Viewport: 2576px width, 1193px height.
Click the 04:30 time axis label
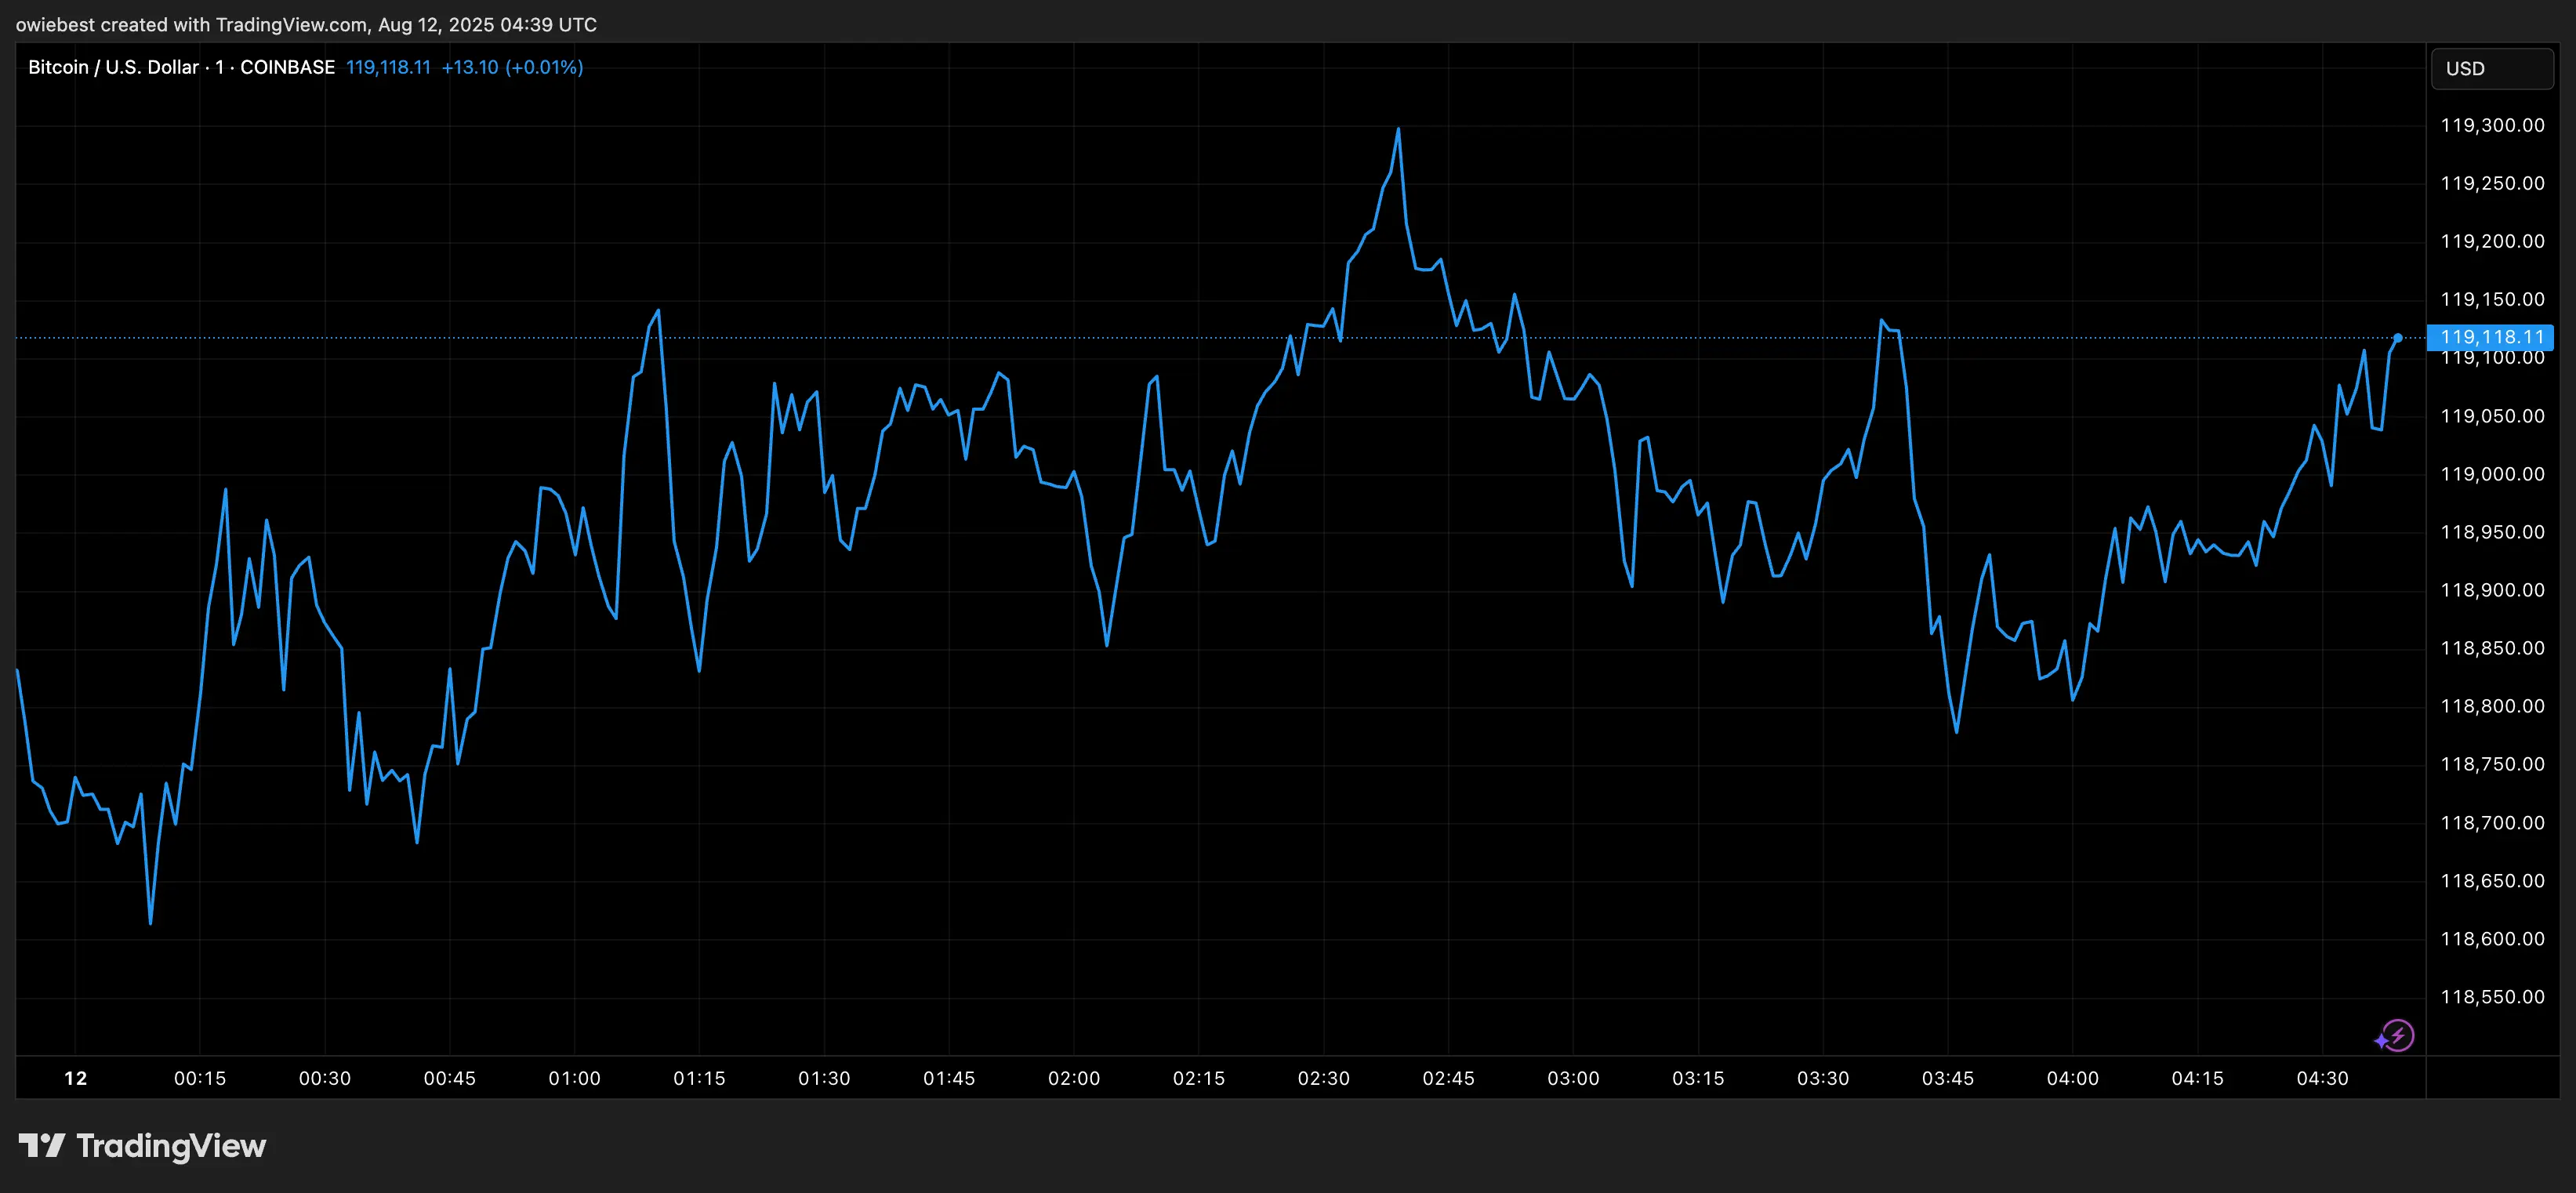pyautogui.click(x=2322, y=1078)
